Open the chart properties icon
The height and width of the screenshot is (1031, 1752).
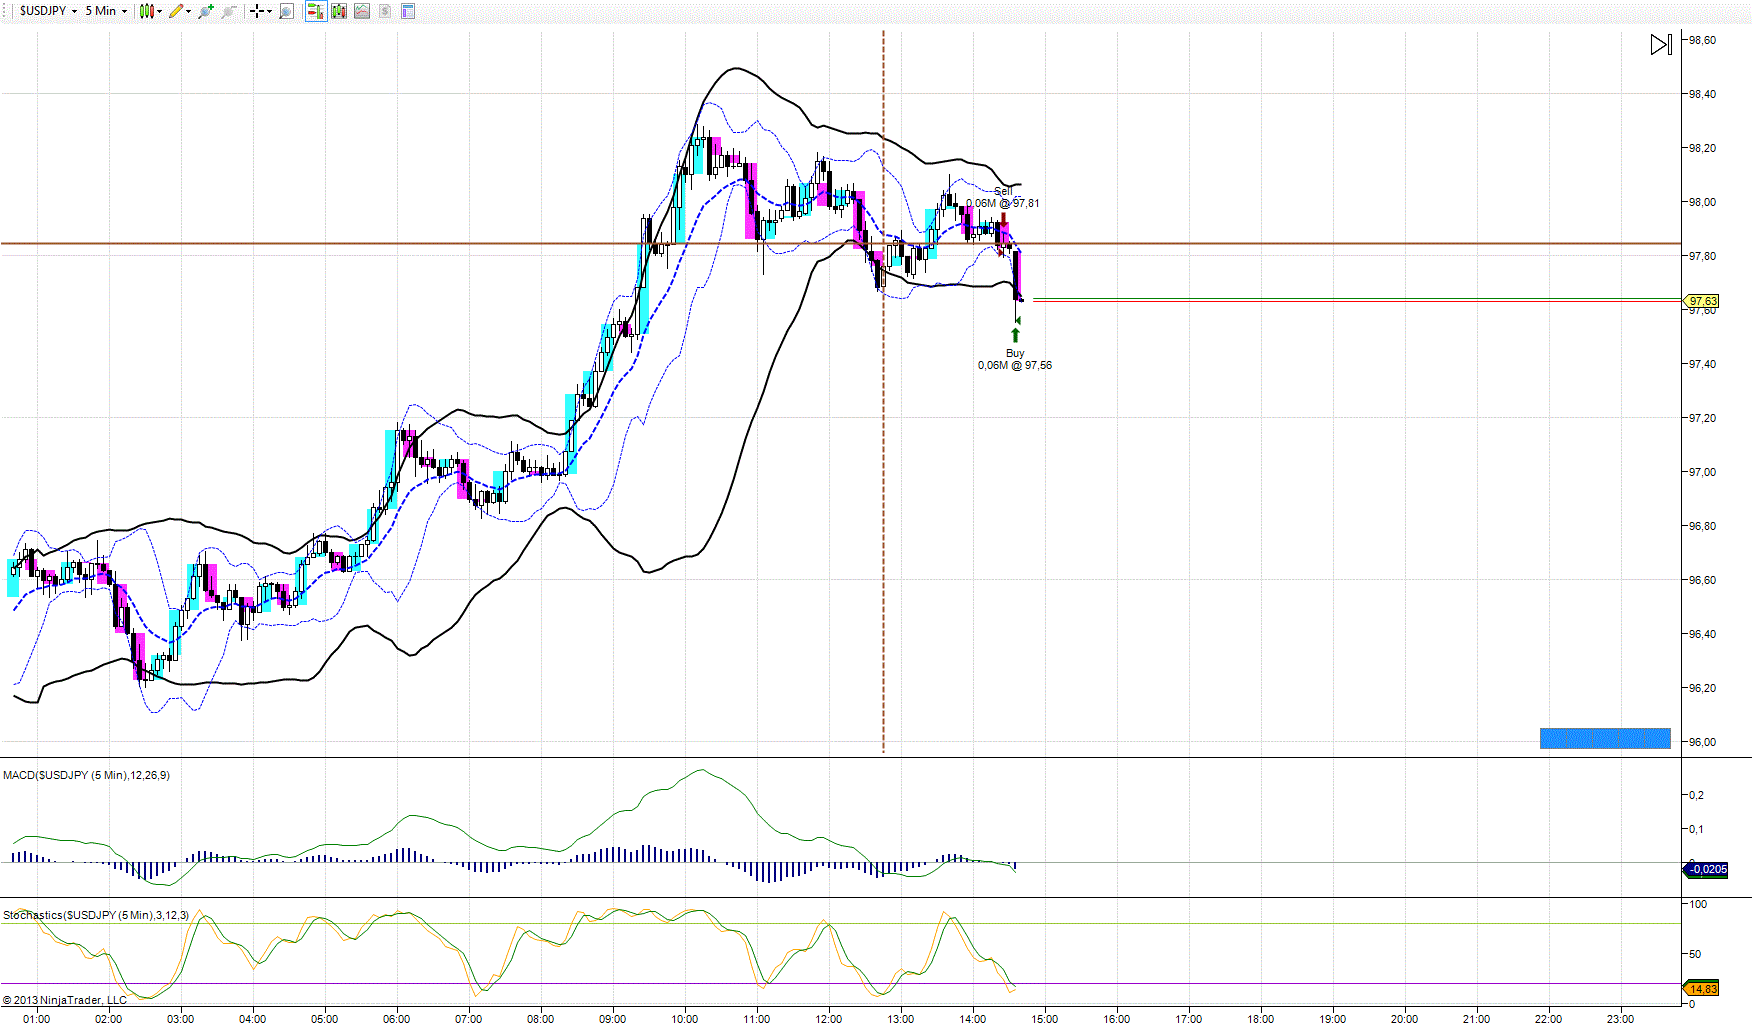(x=408, y=11)
